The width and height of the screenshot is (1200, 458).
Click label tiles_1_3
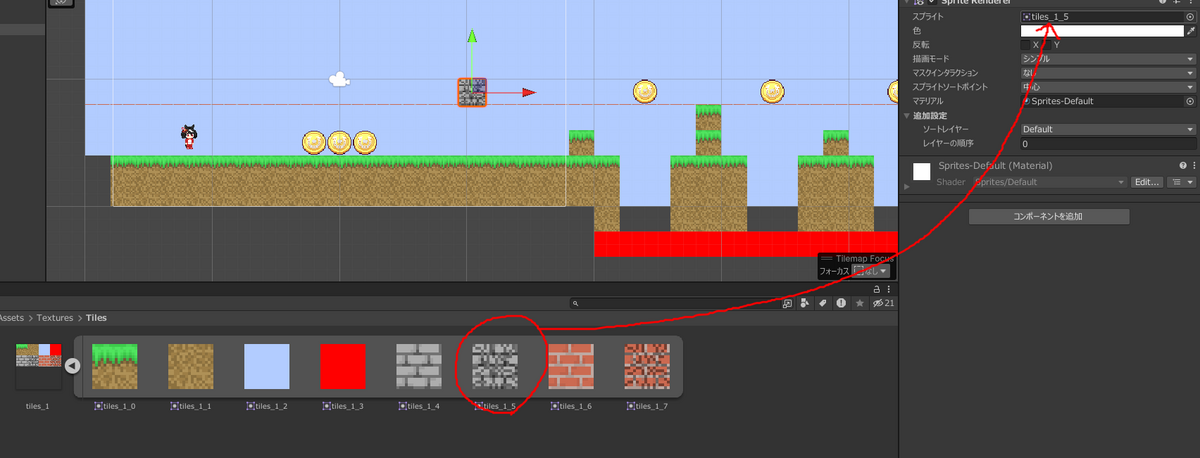[343, 406]
